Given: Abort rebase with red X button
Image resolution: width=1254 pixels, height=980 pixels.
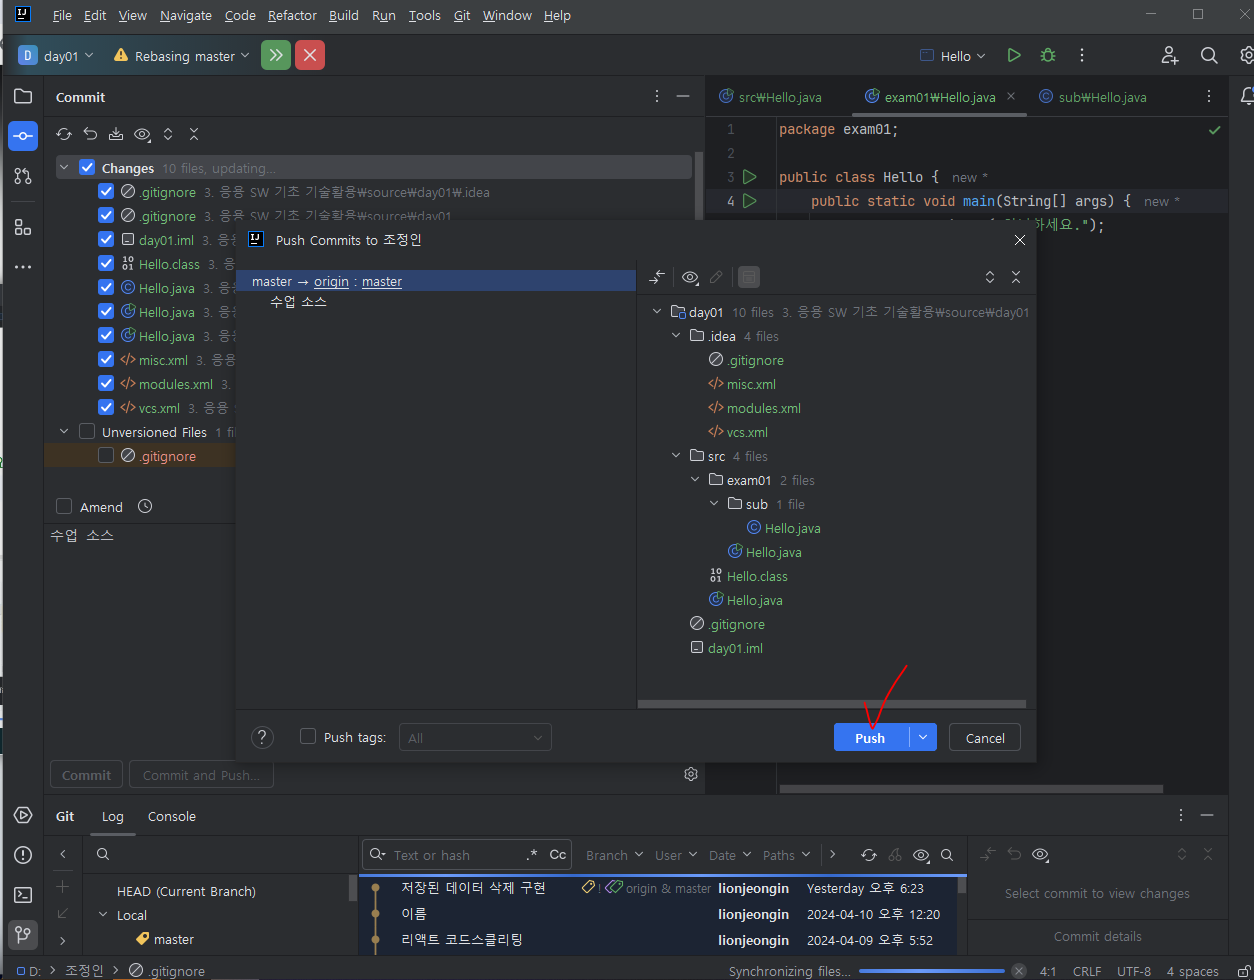Looking at the screenshot, I should tap(310, 56).
